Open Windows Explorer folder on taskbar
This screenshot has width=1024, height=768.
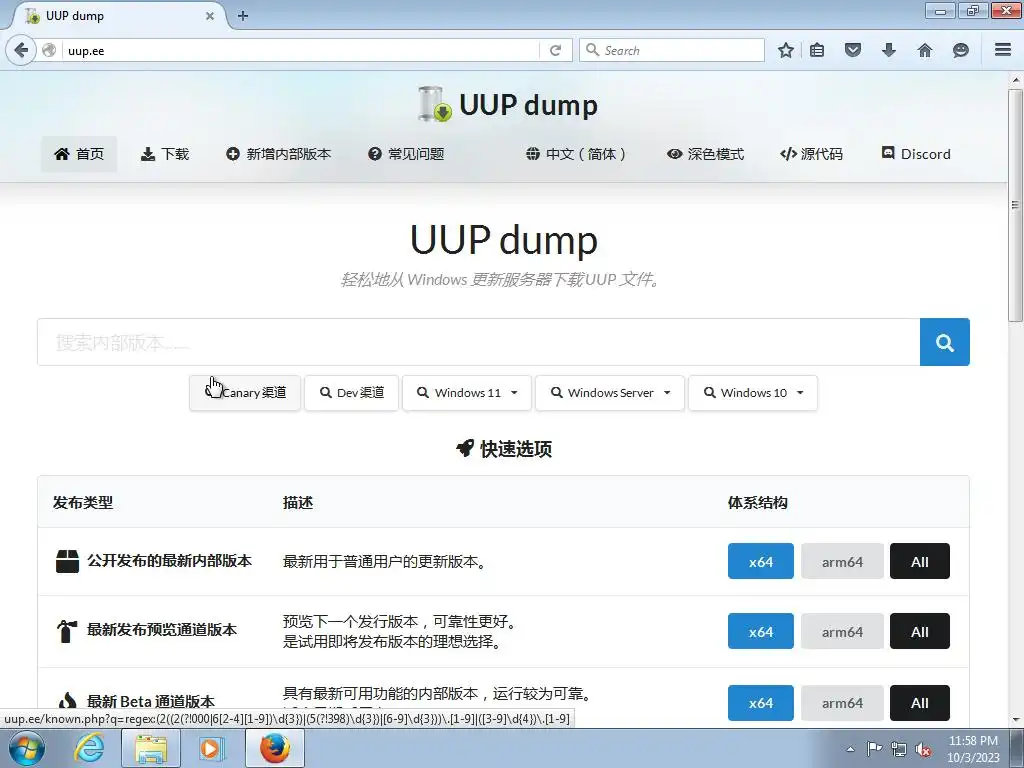151,748
